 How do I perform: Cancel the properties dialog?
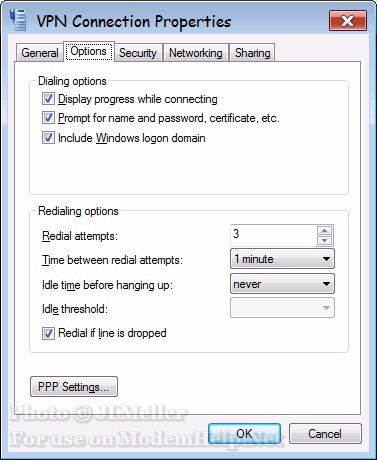[x=325, y=433]
